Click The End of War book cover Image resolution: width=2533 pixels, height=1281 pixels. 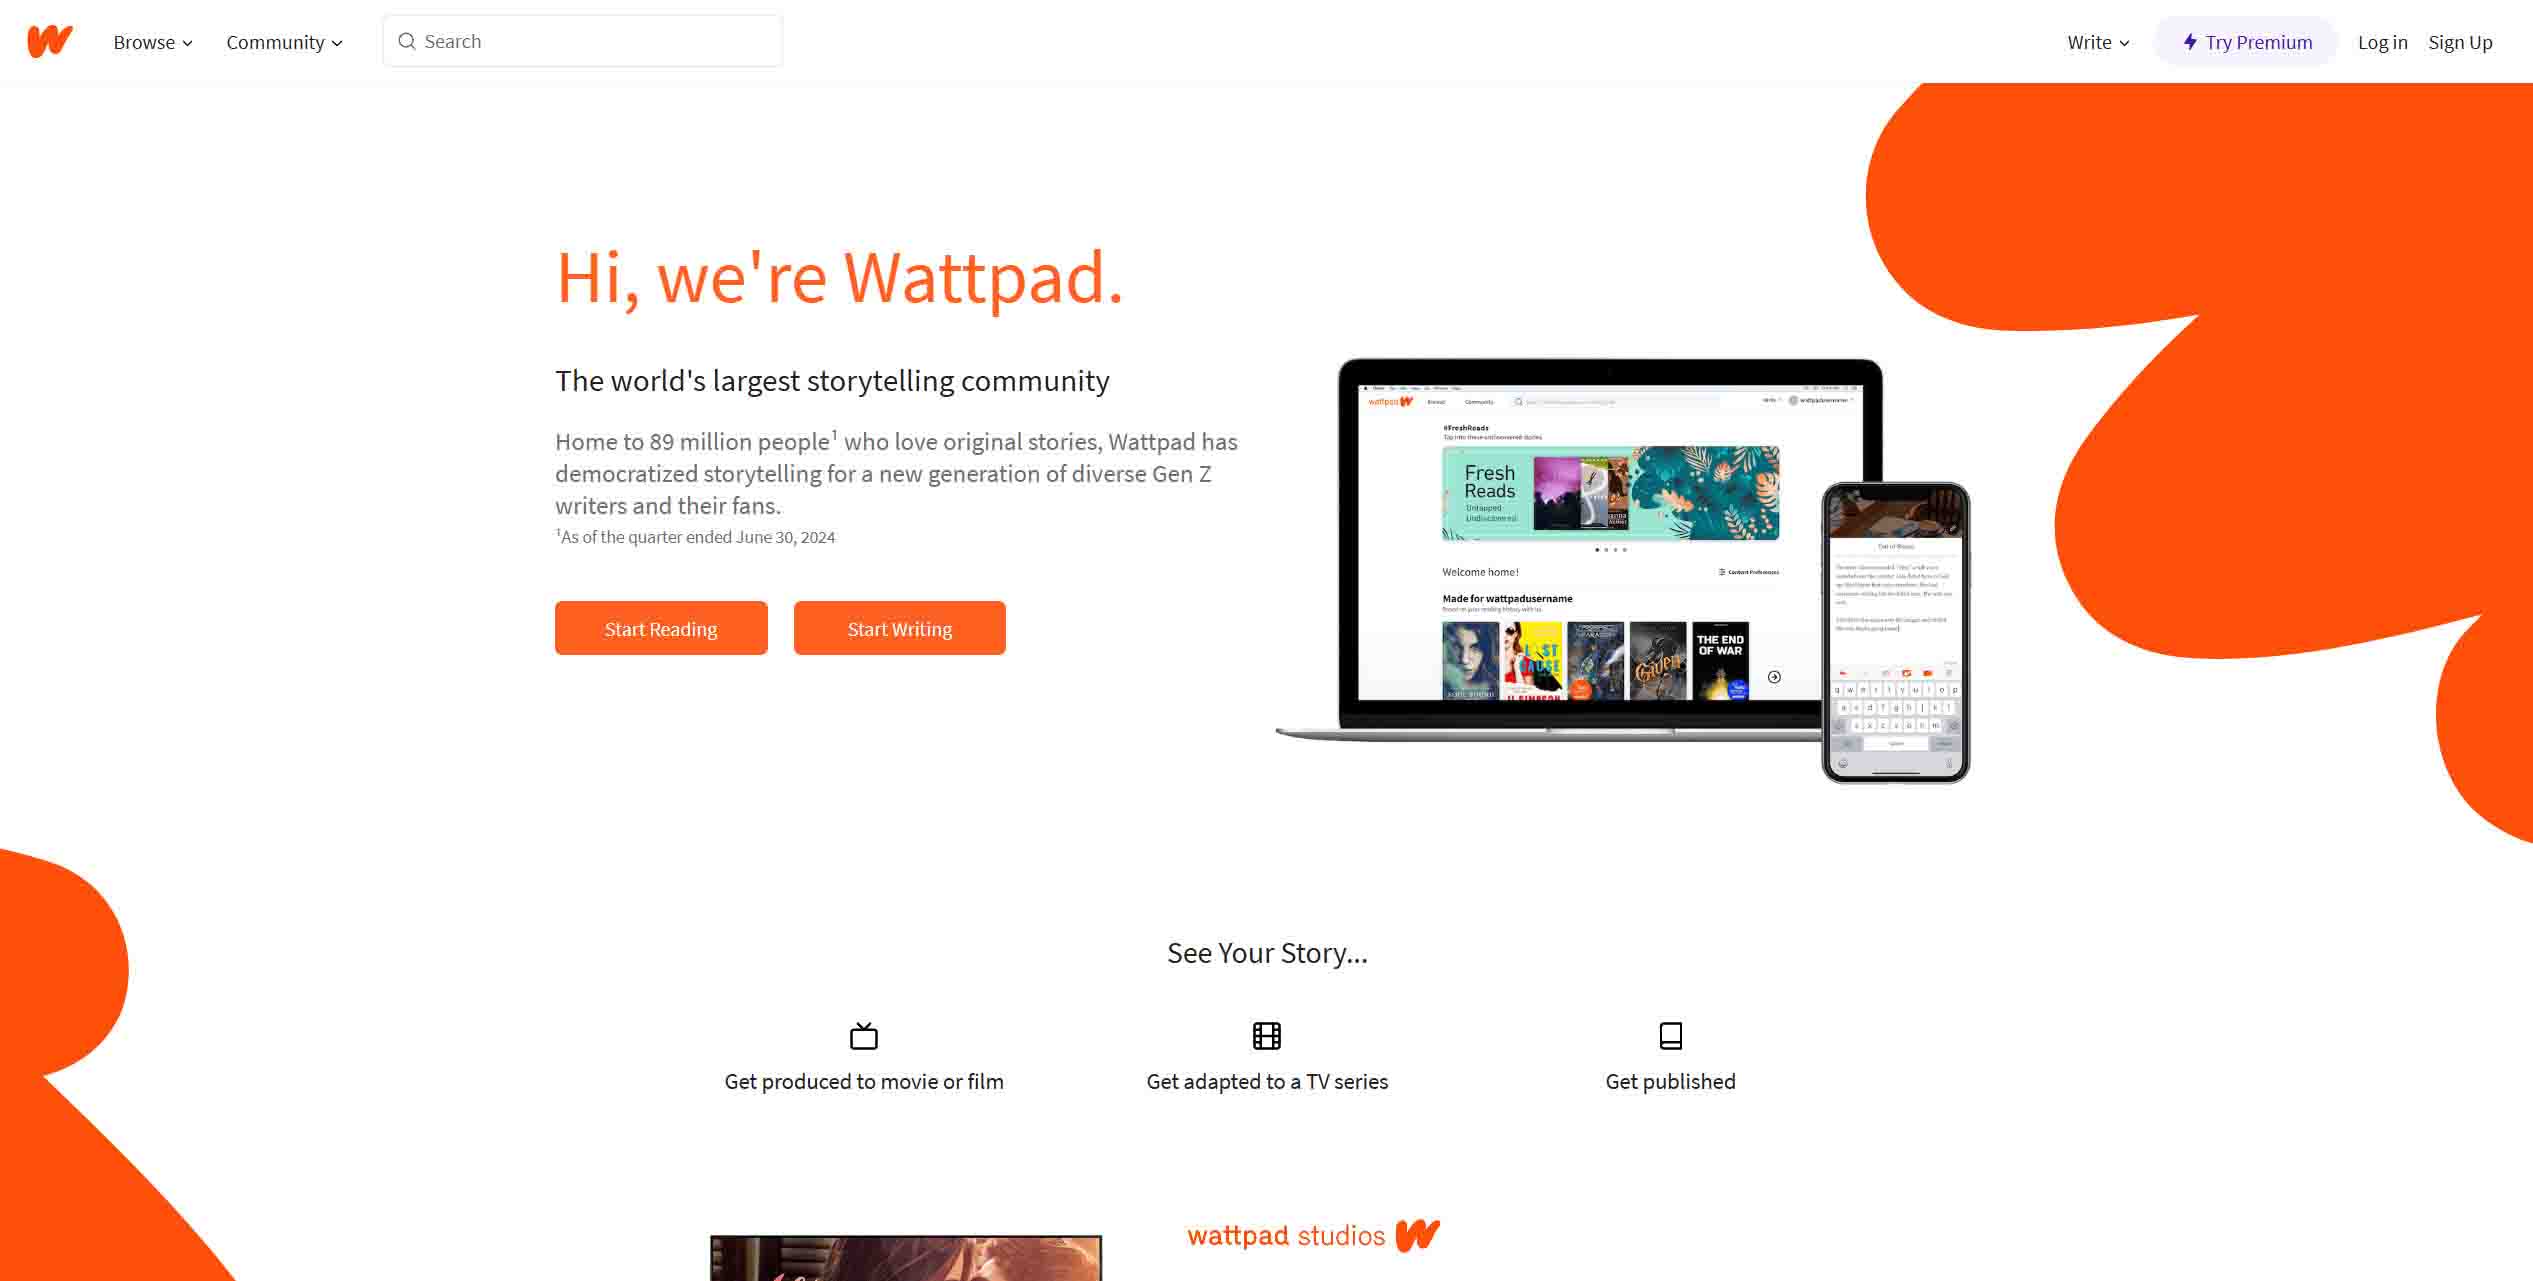click(1720, 661)
